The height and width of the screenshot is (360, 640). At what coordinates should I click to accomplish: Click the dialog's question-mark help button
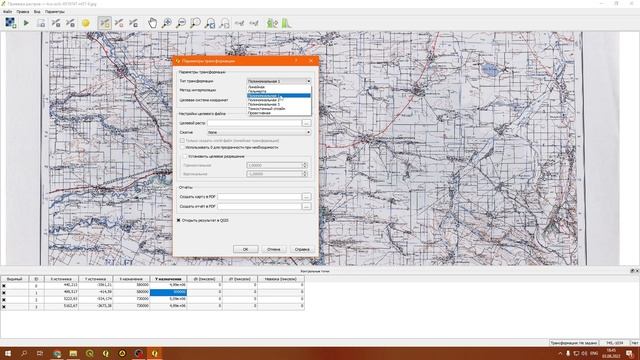pos(296,60)
